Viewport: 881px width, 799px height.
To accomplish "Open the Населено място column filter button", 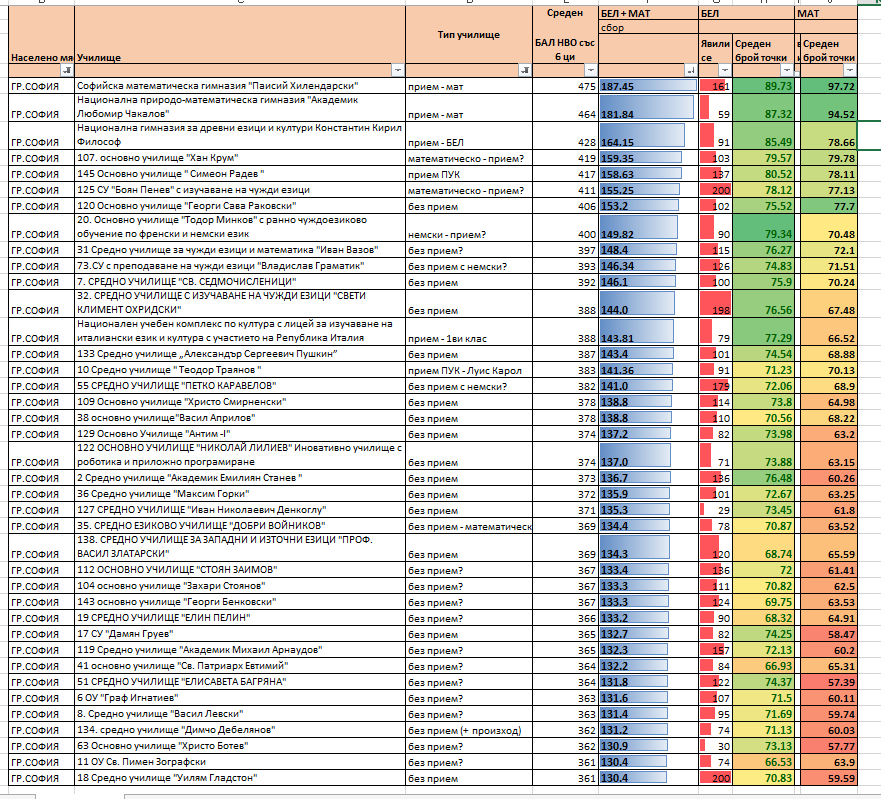I will (67, 71).
